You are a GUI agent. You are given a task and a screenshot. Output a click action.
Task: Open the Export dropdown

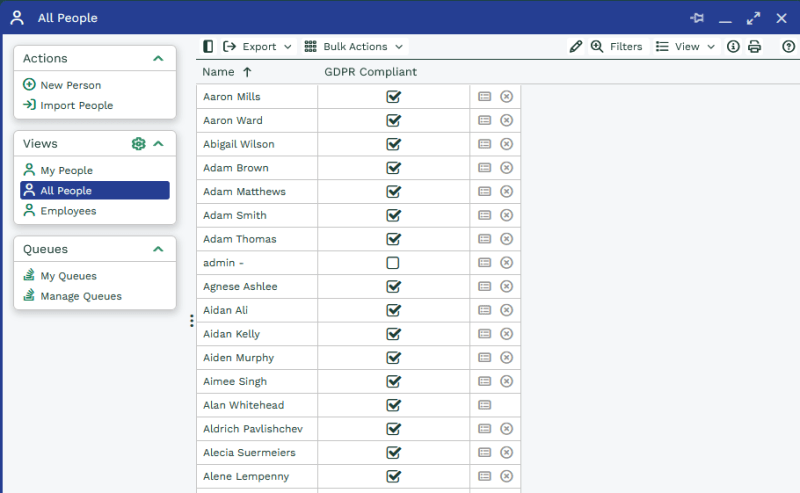(x=258, y=47)
